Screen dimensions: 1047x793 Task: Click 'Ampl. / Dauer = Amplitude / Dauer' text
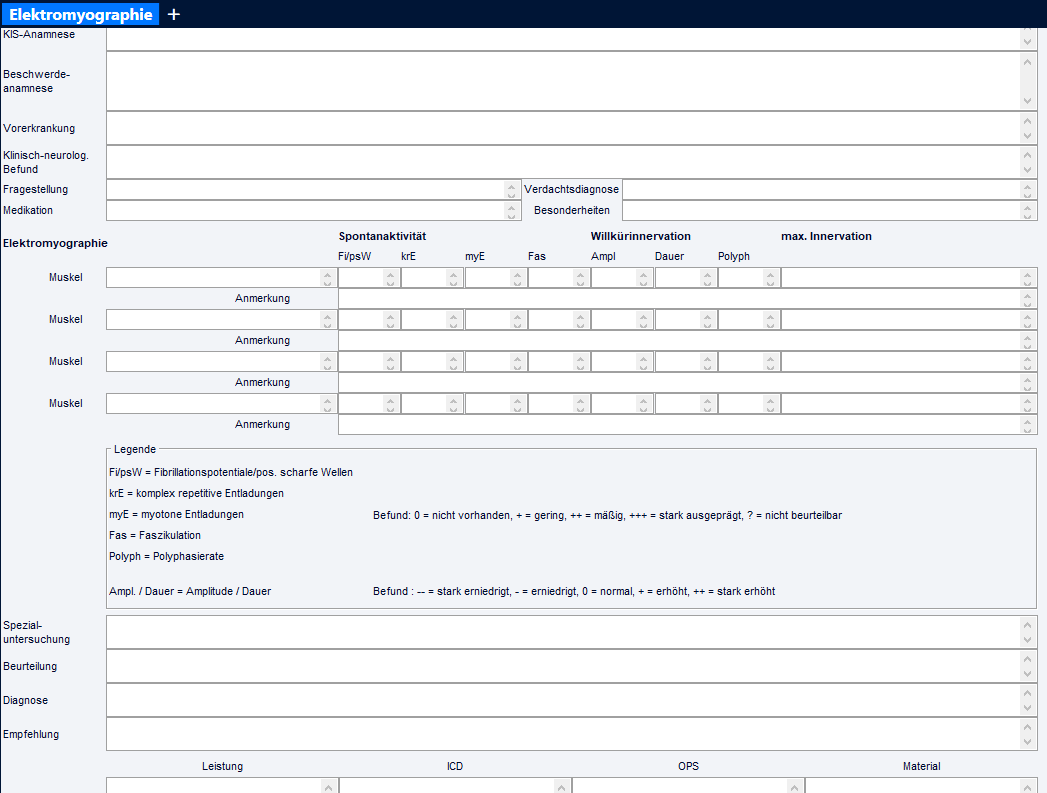pos(190,591)
